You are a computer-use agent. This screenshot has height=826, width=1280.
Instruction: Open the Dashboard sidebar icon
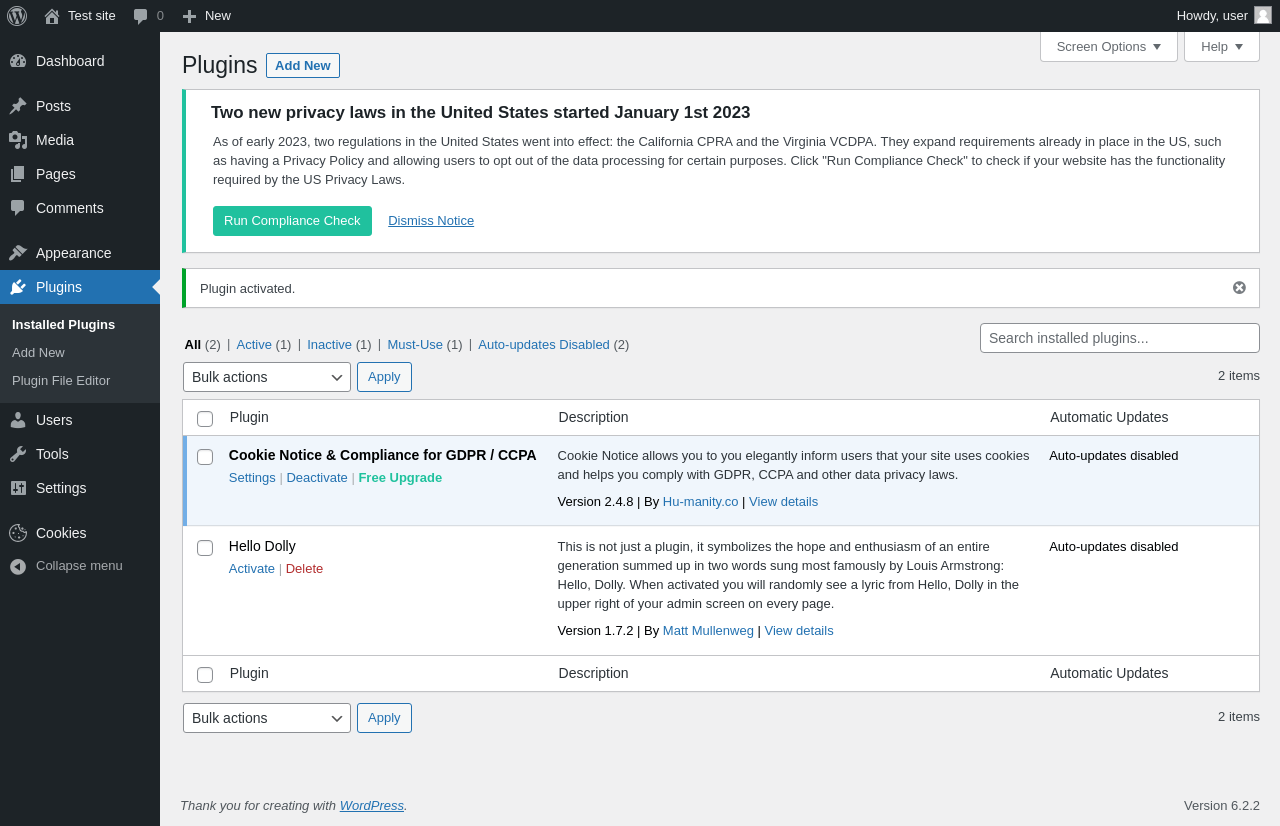(x=18, y=61)
